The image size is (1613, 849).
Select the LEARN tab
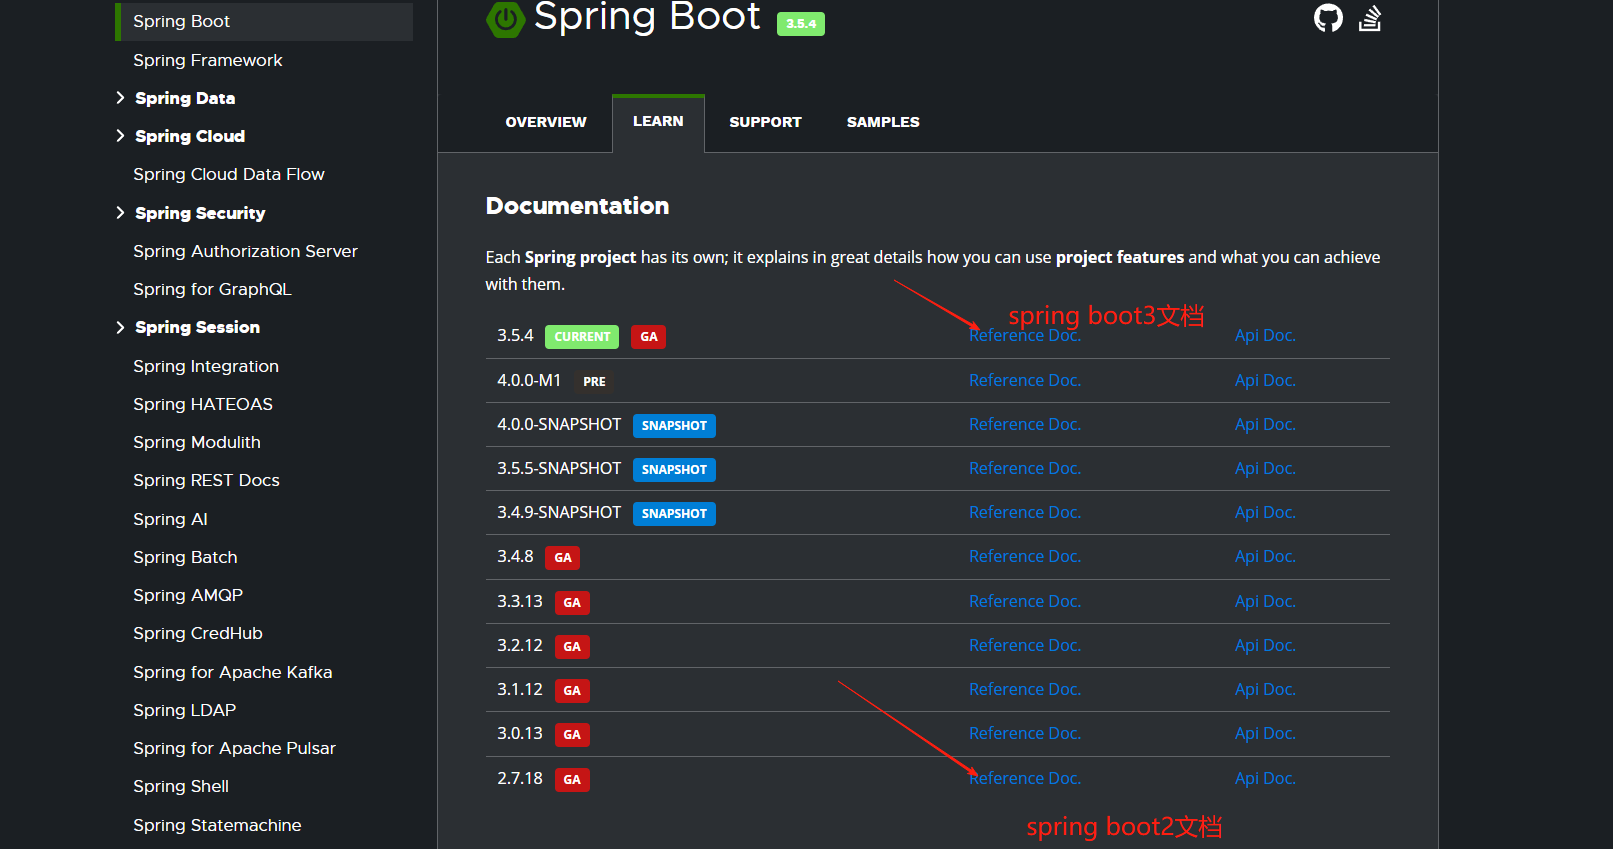tap(658, 122)
